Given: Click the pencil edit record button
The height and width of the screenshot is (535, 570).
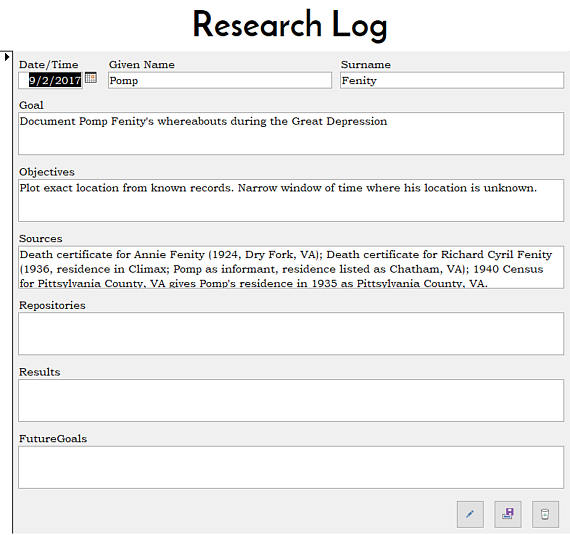Looking at the screenshot, I should (x=470, y=514).
